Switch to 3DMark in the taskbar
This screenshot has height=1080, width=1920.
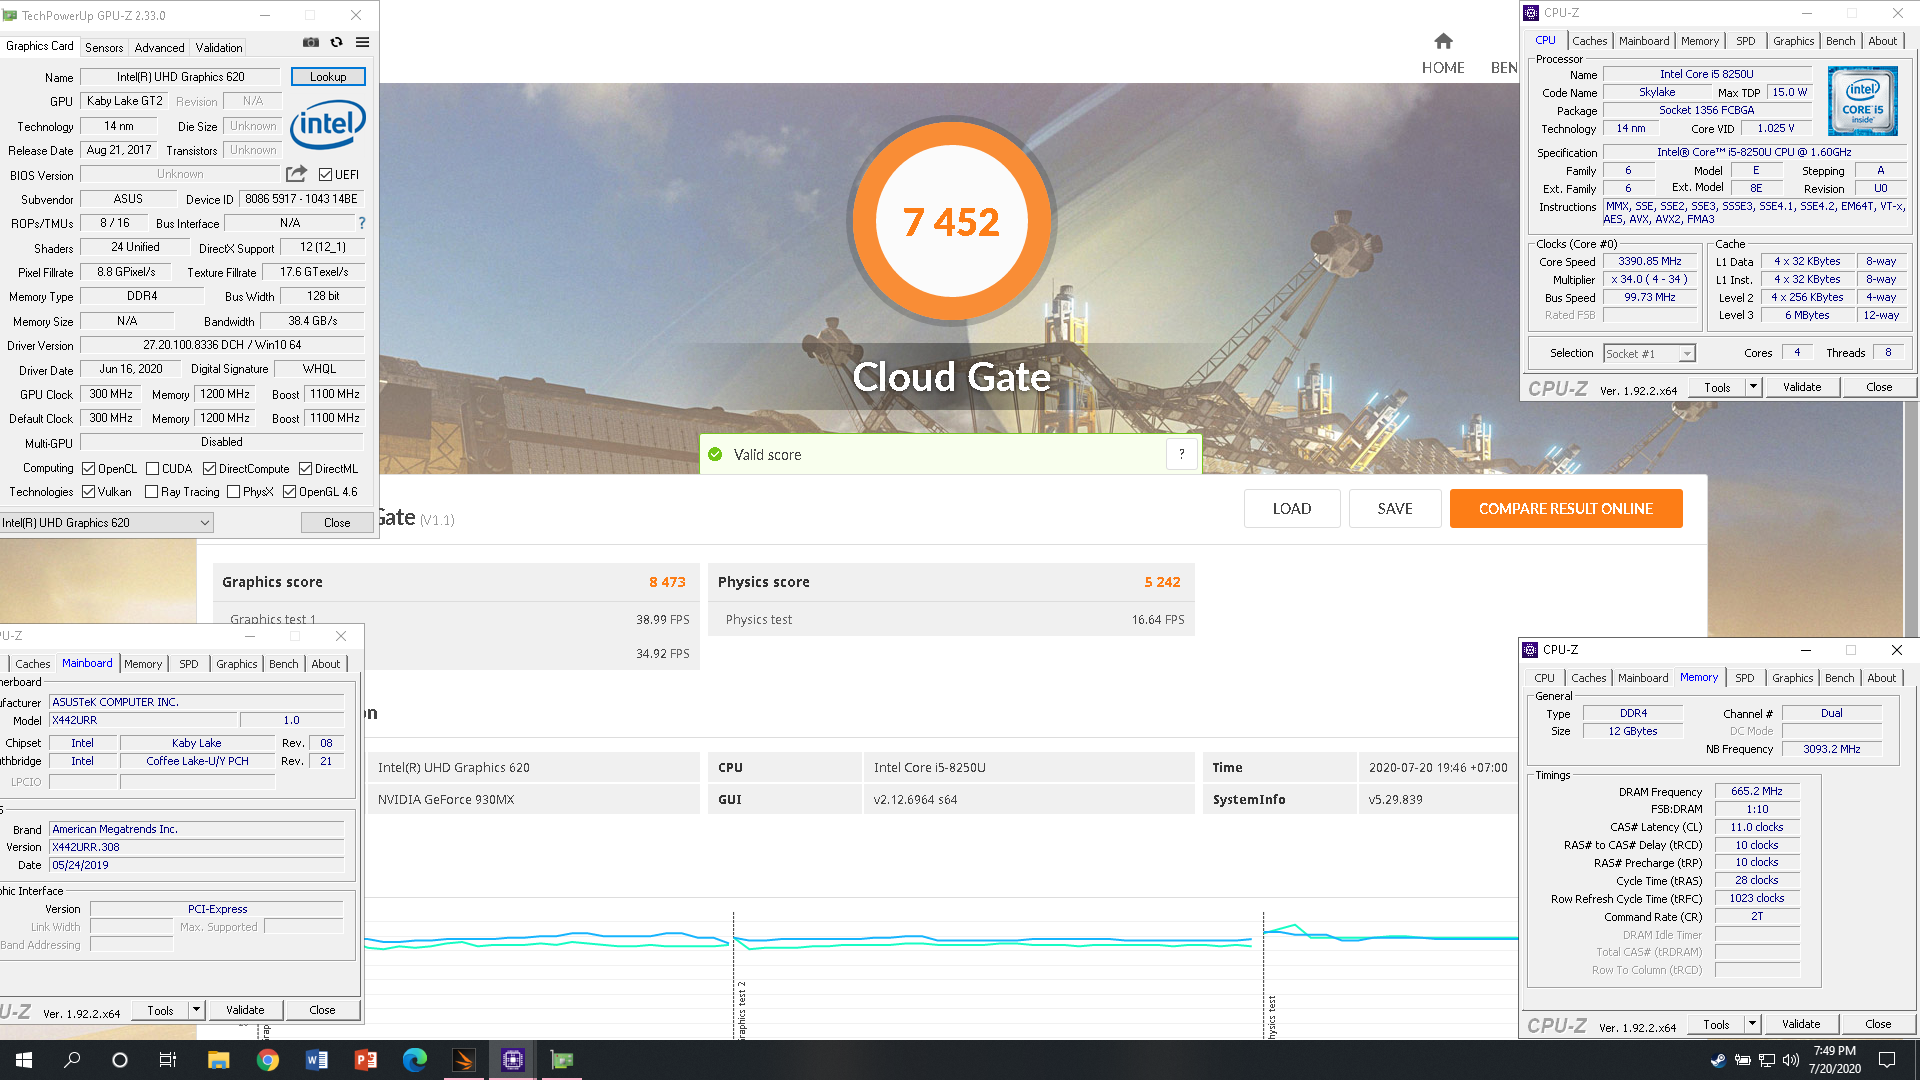[x=463, y=1060]
